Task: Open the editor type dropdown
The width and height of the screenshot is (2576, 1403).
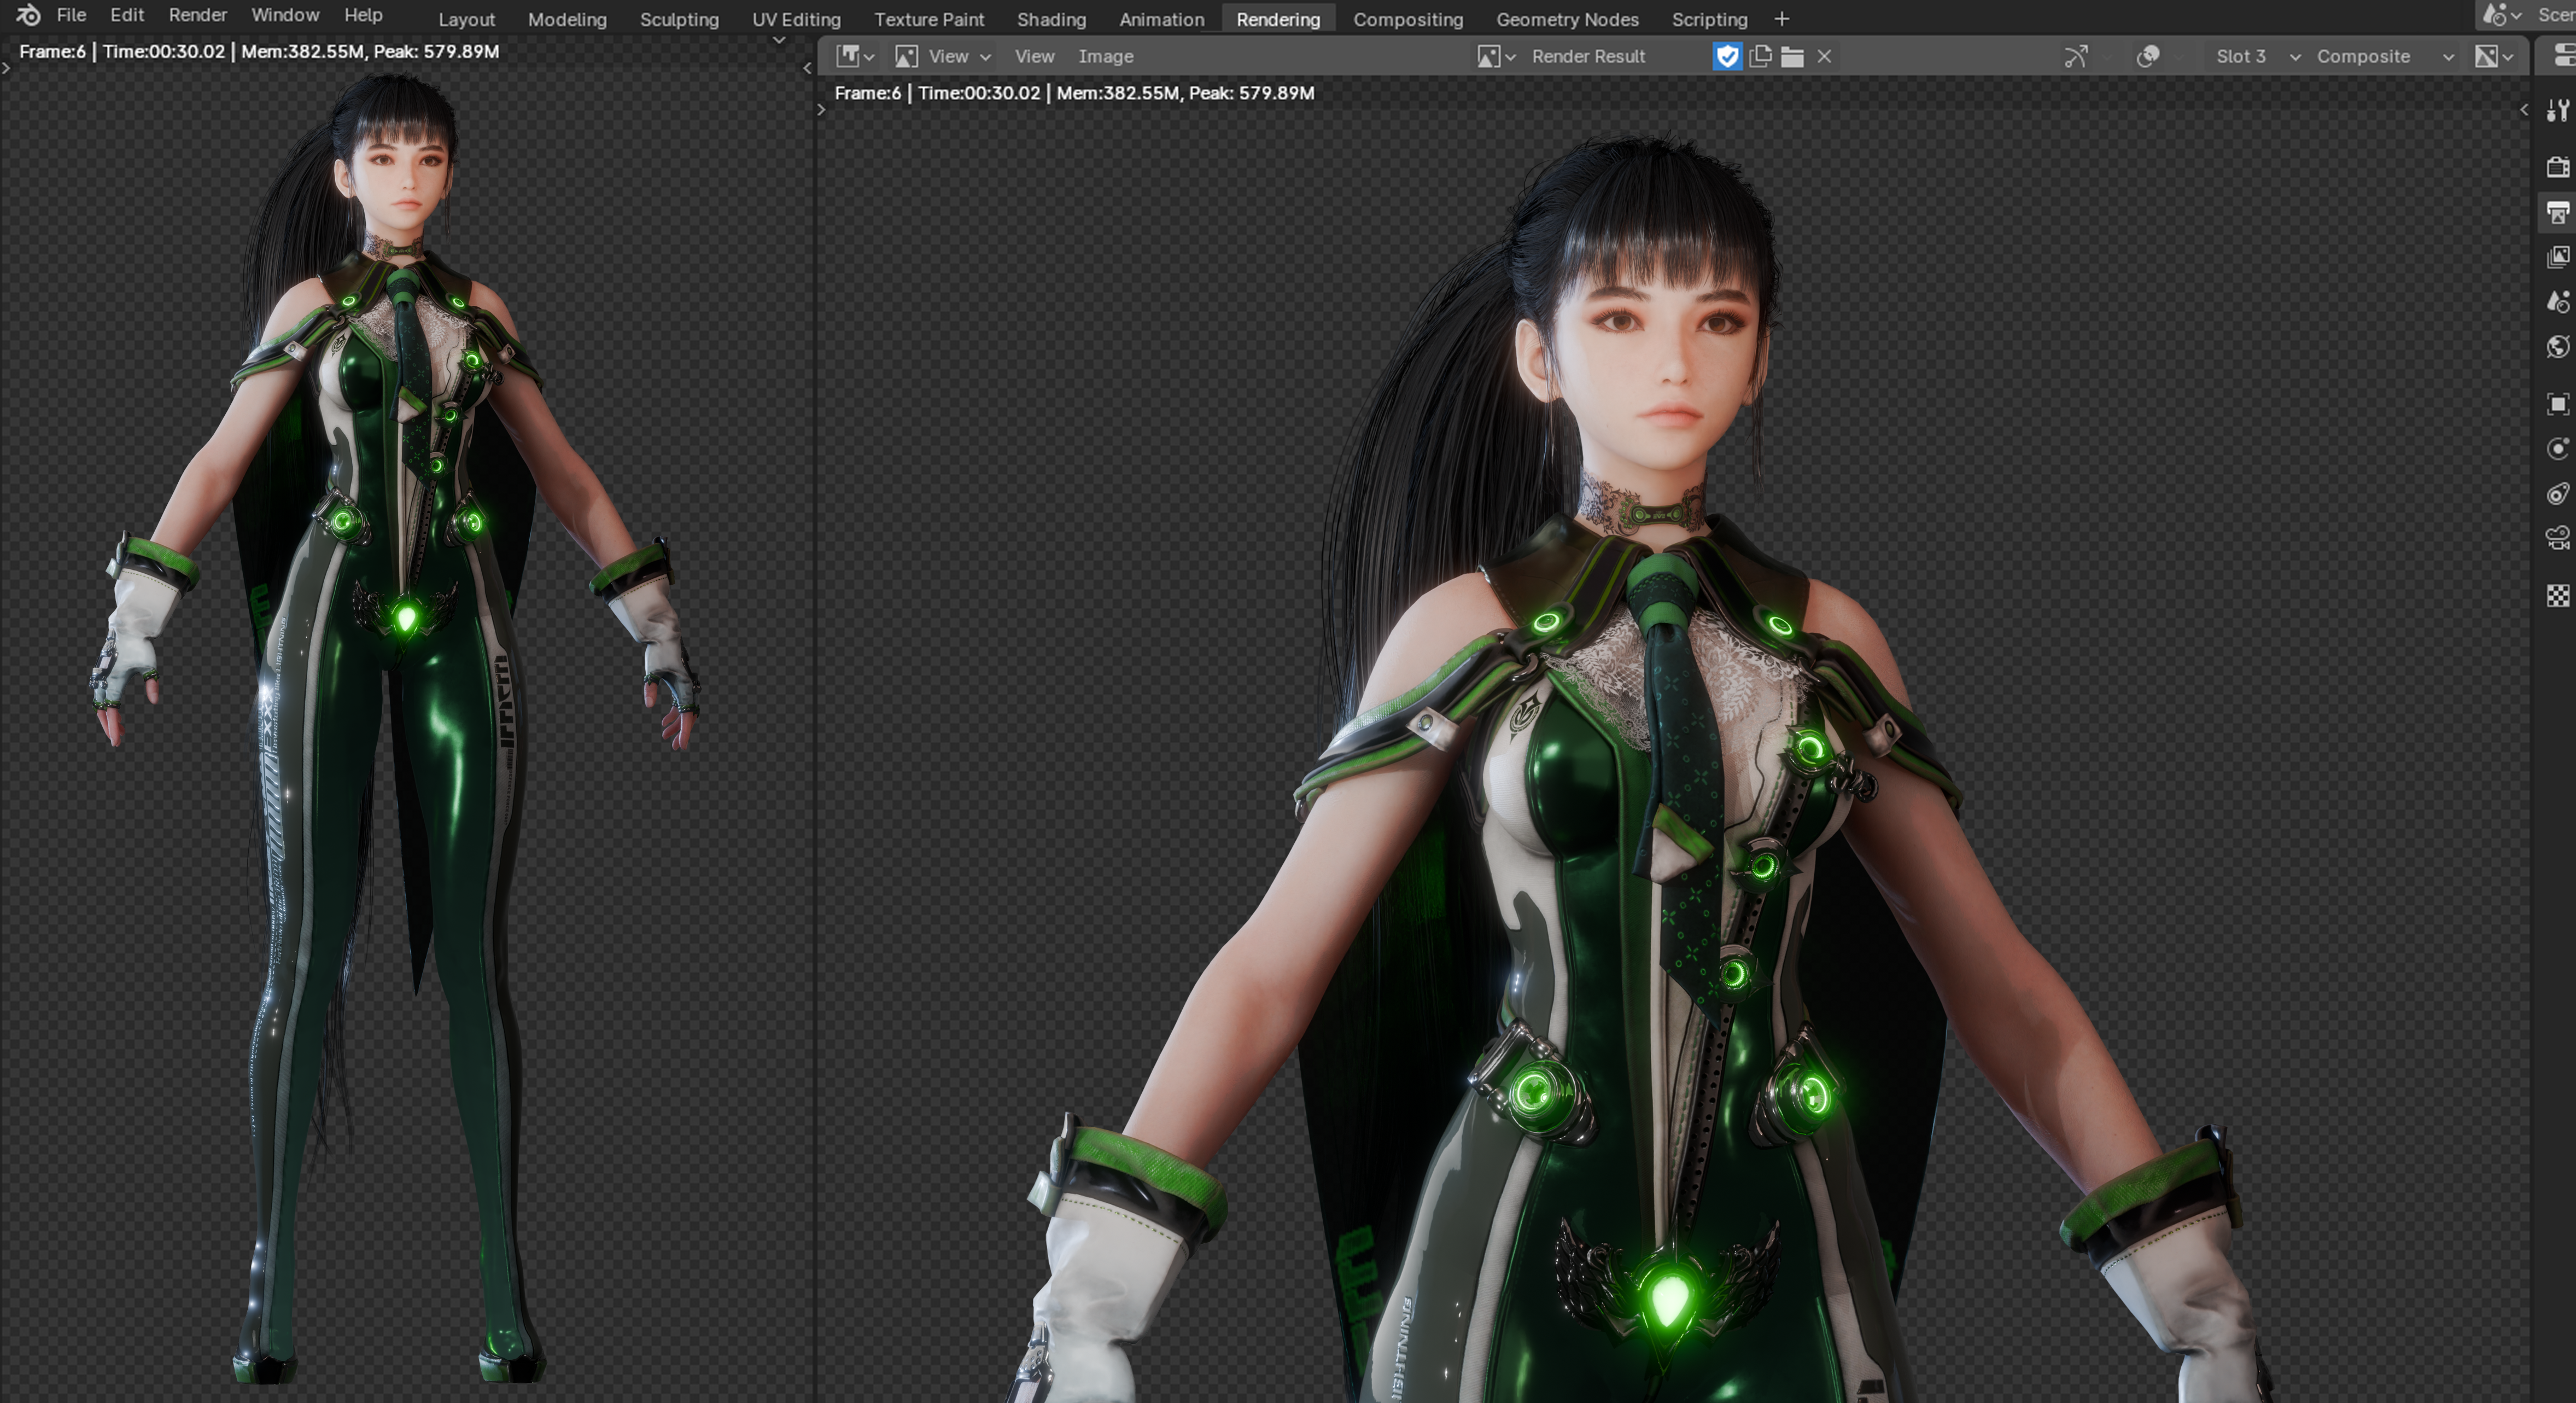Action: point(855,56)
